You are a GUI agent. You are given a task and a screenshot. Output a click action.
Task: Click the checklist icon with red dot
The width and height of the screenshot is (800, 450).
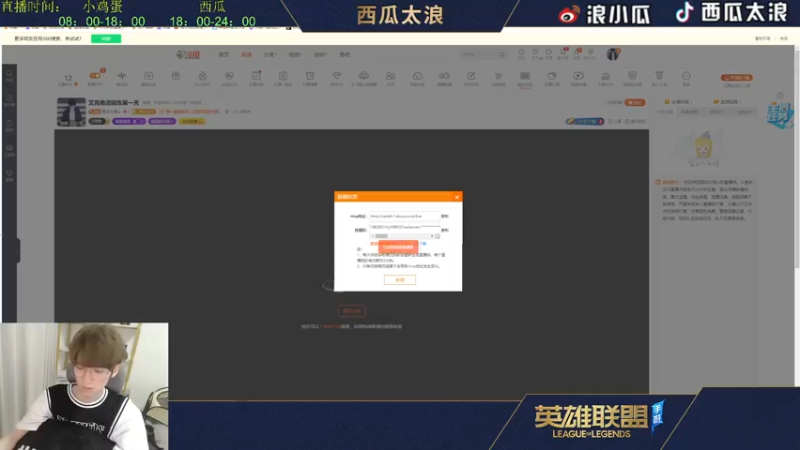tap(256, 77)
